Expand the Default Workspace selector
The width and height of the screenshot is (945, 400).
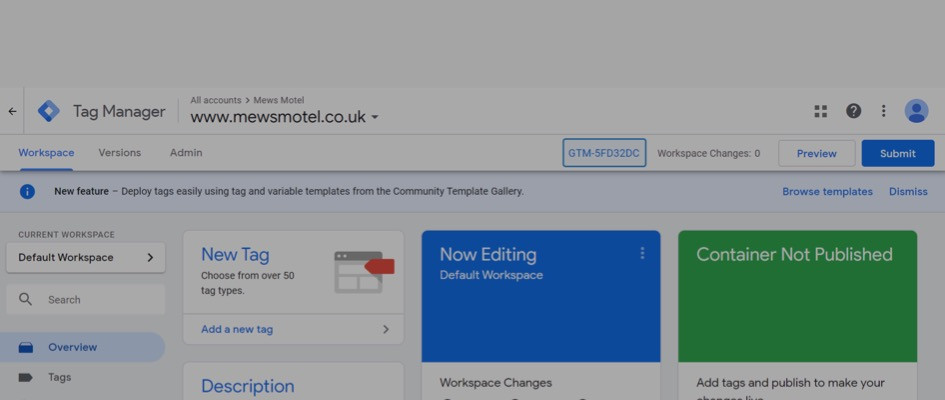pyautogui.click(x=86, y=258)
